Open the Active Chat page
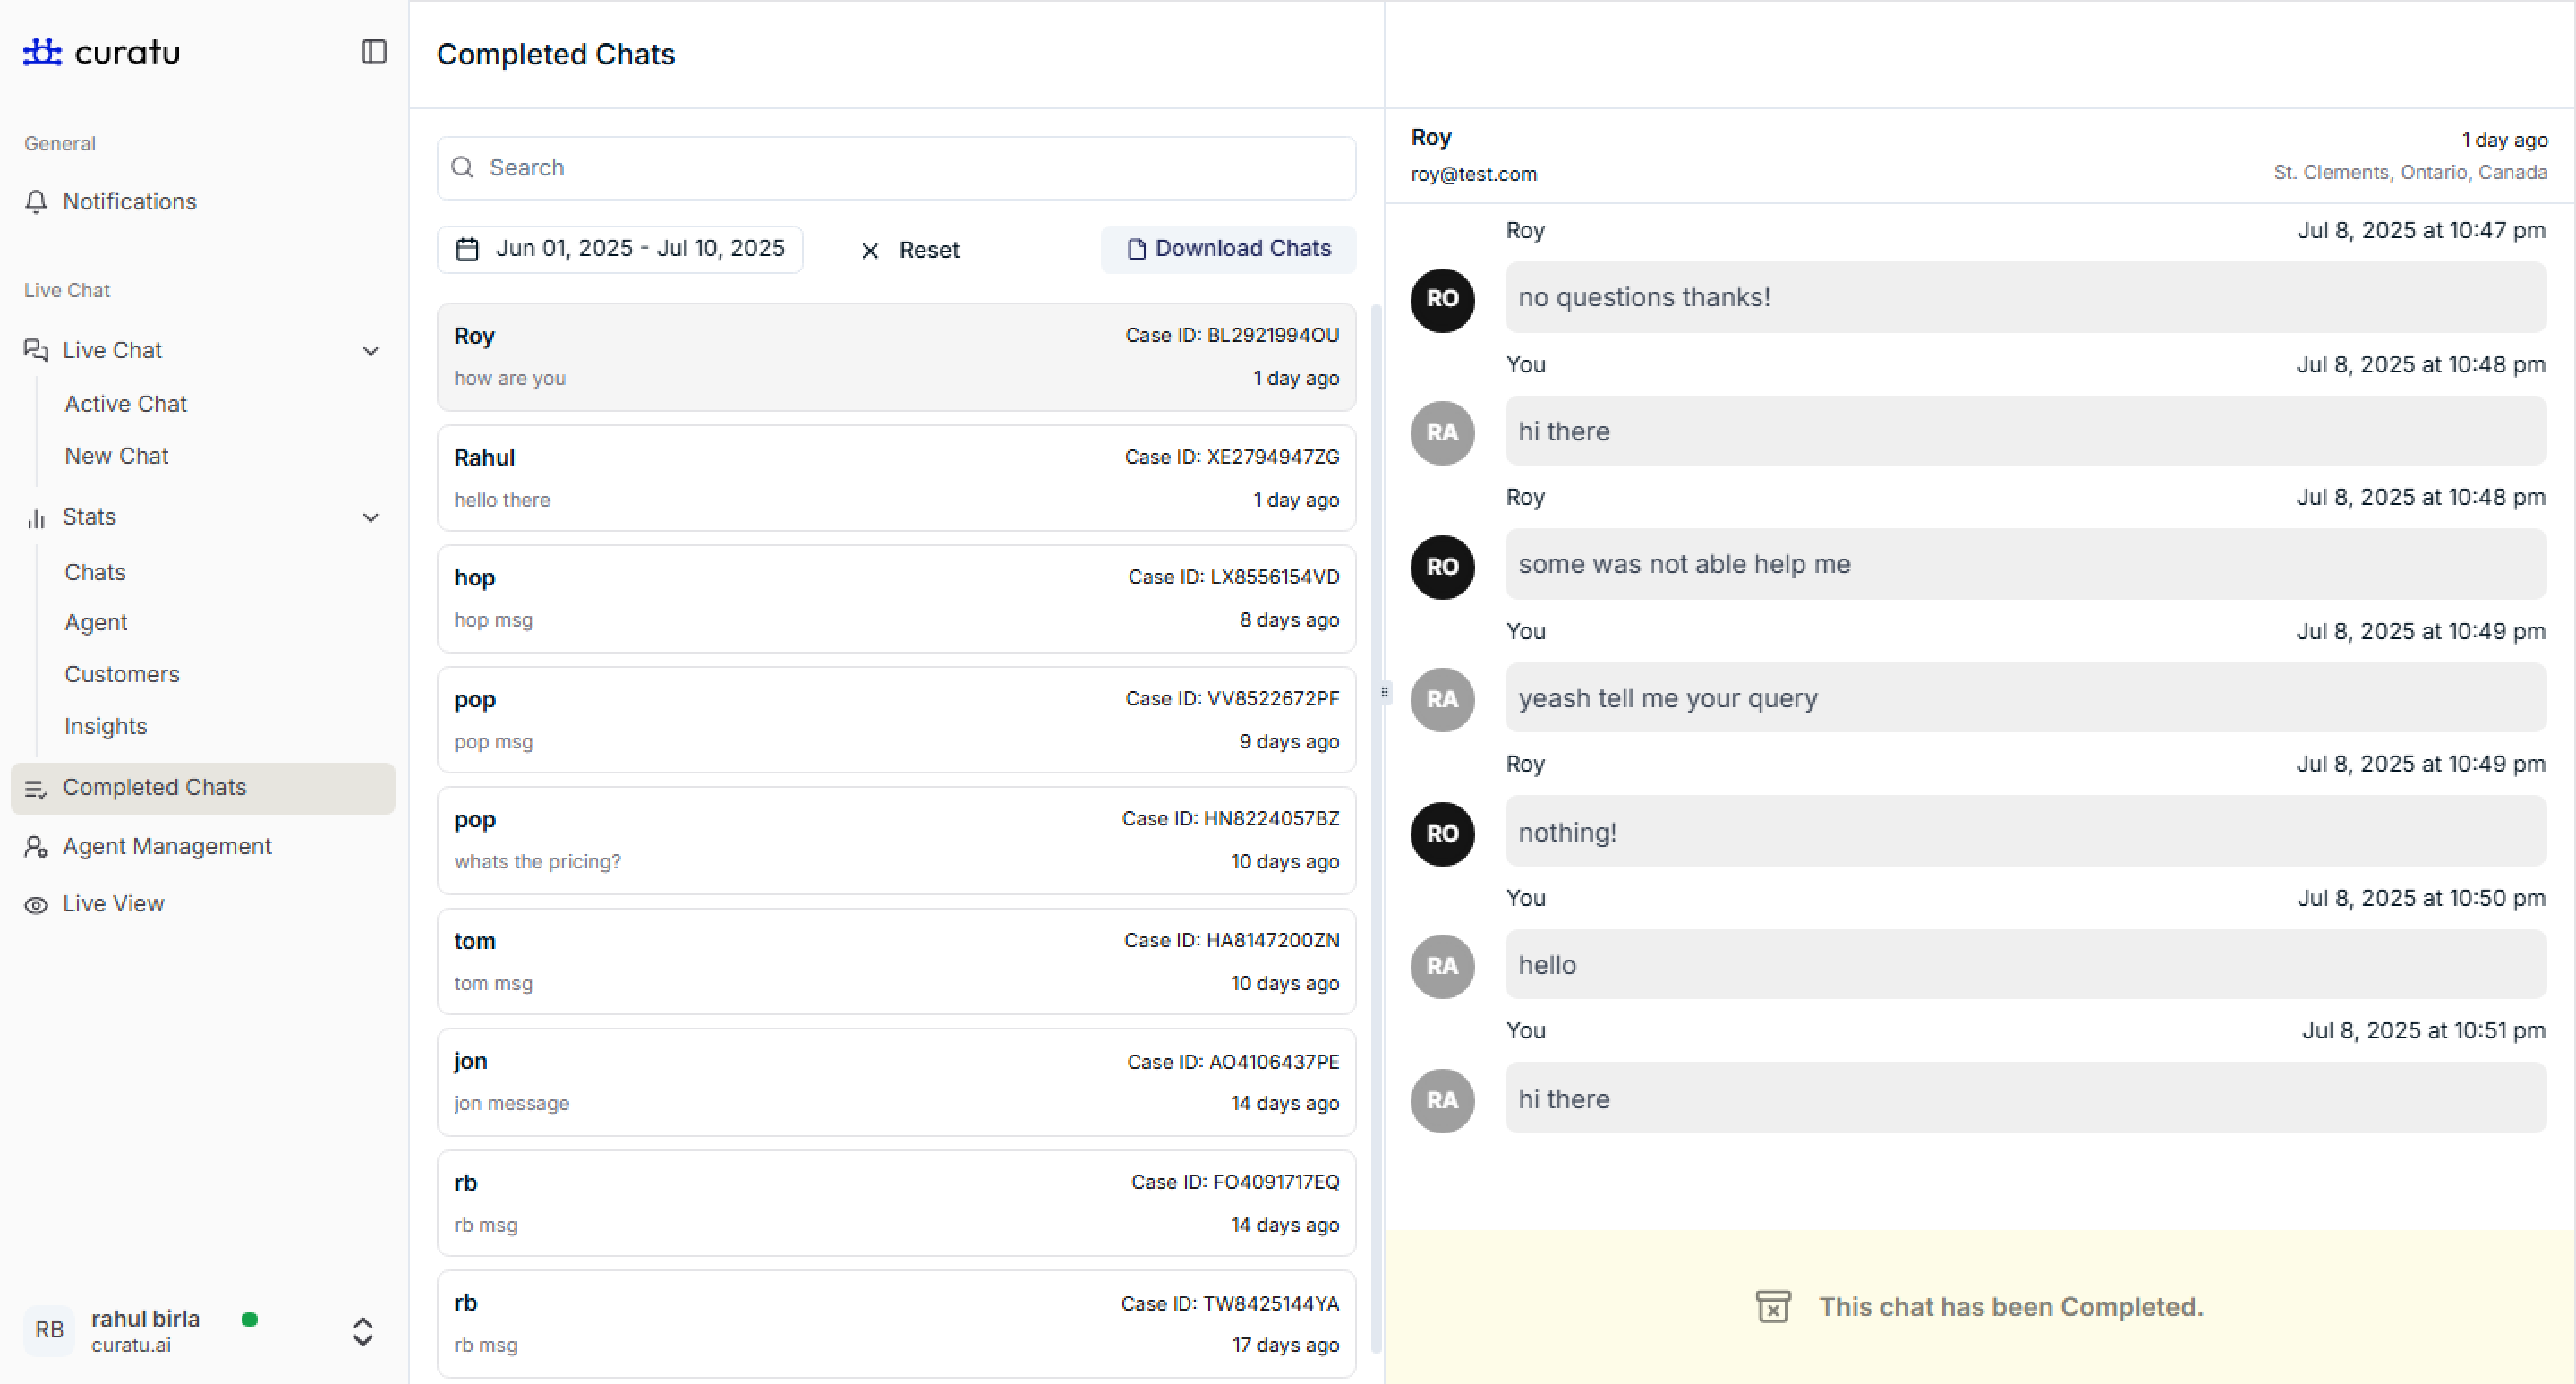Screen dimensions: 2576x1384 point(126,404)
